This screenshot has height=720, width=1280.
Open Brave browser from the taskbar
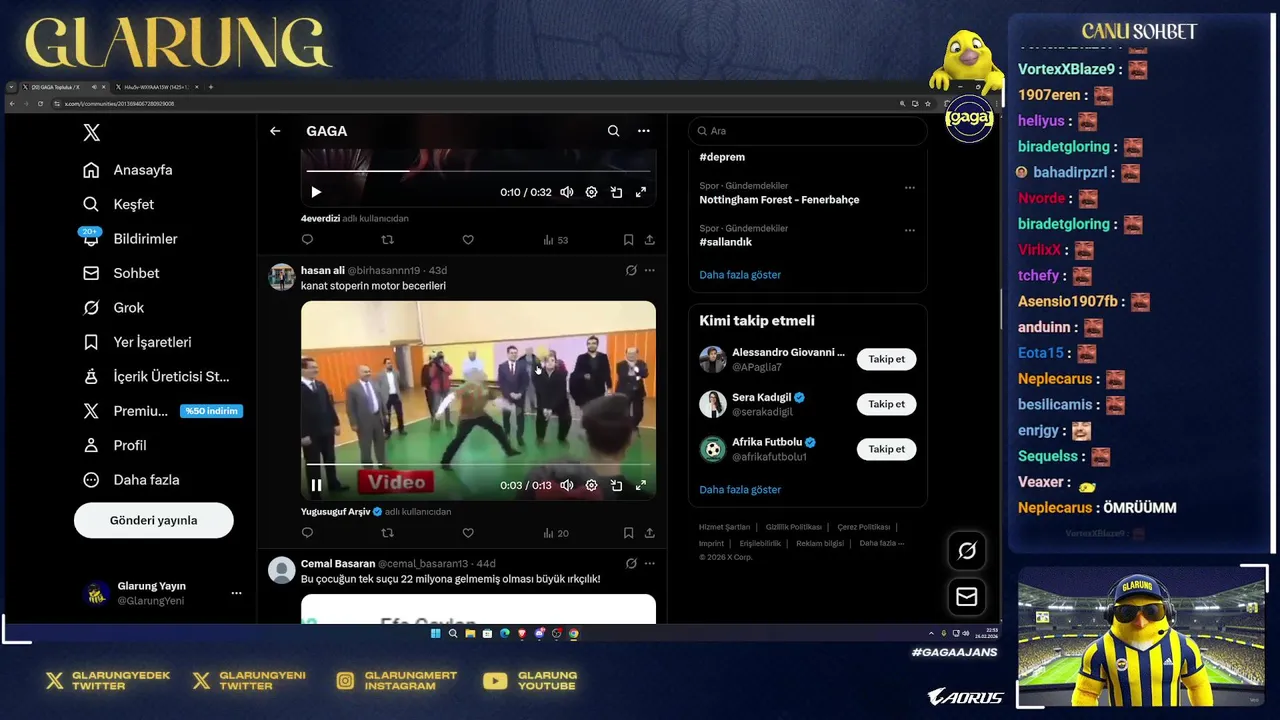pyautogui.click(x=522, y=633)
